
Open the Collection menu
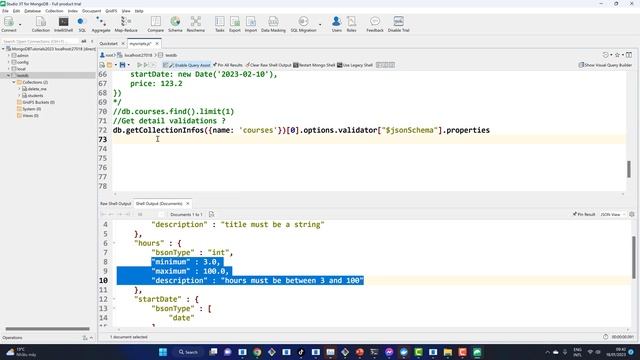[x=54, y=11]
